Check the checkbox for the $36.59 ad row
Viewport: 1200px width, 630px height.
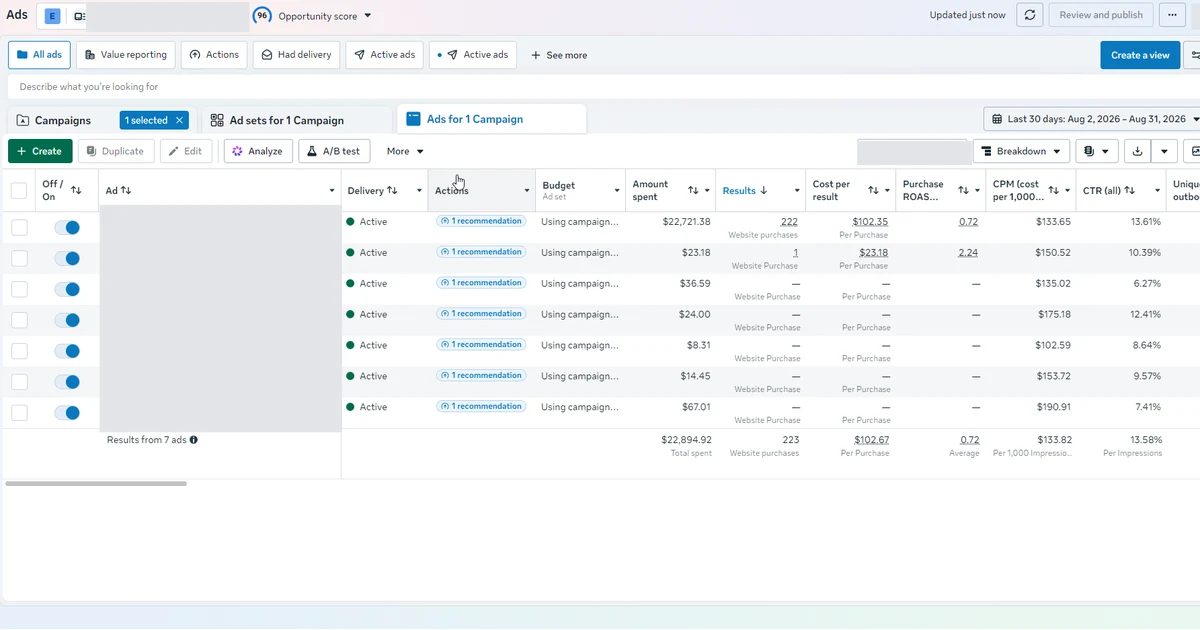pos(19,289)
